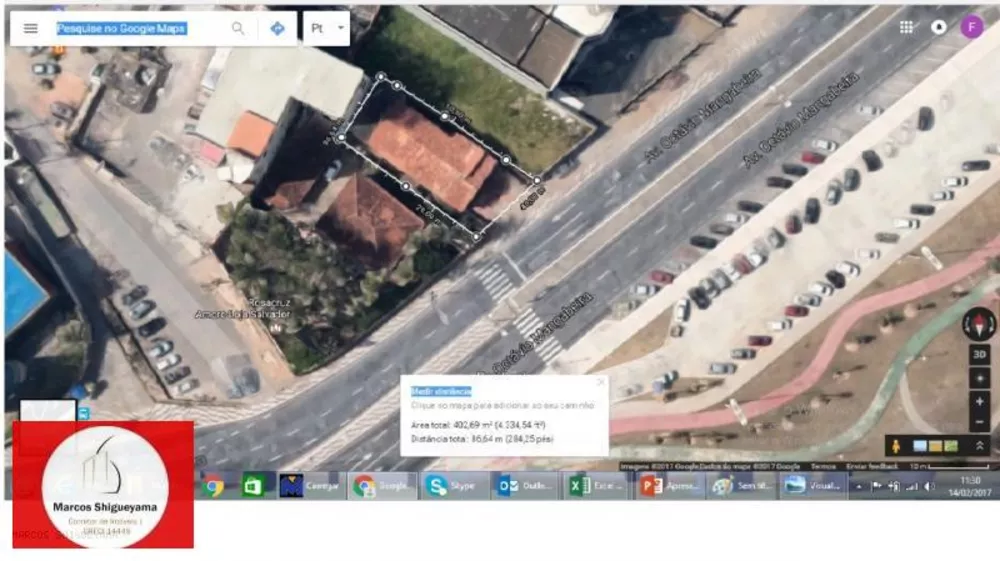This screenshot has height=561, width=1000.
Task: Zoom out using the minus button
Action: tap(980, 422)
